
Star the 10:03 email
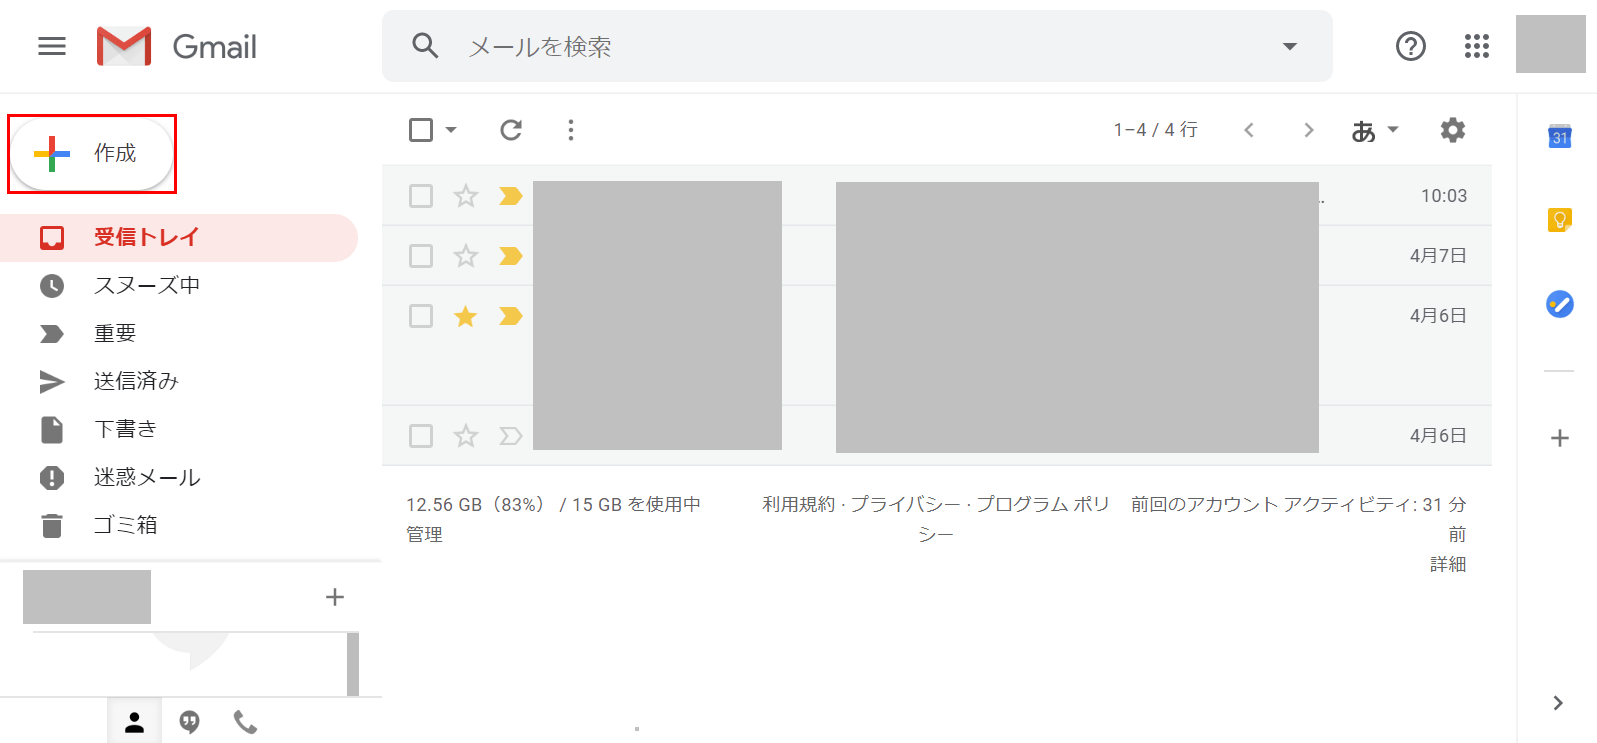tap(466, 196)
